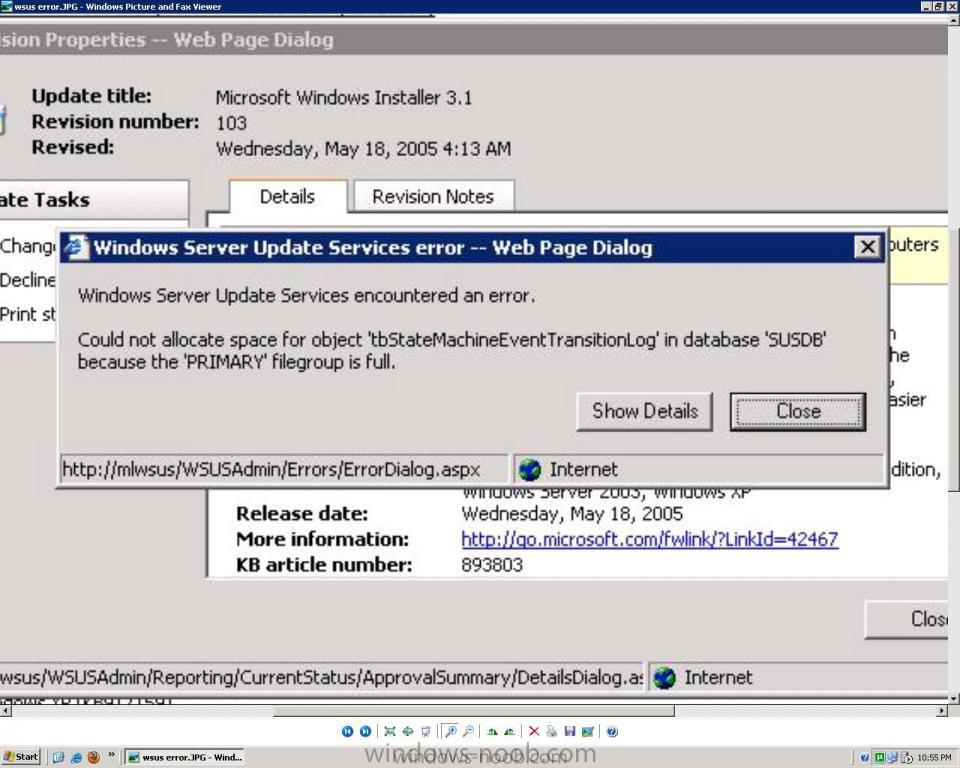Go to previous image in viewer
The width and height of the screenshot is (960, 768).
(347, 731)
